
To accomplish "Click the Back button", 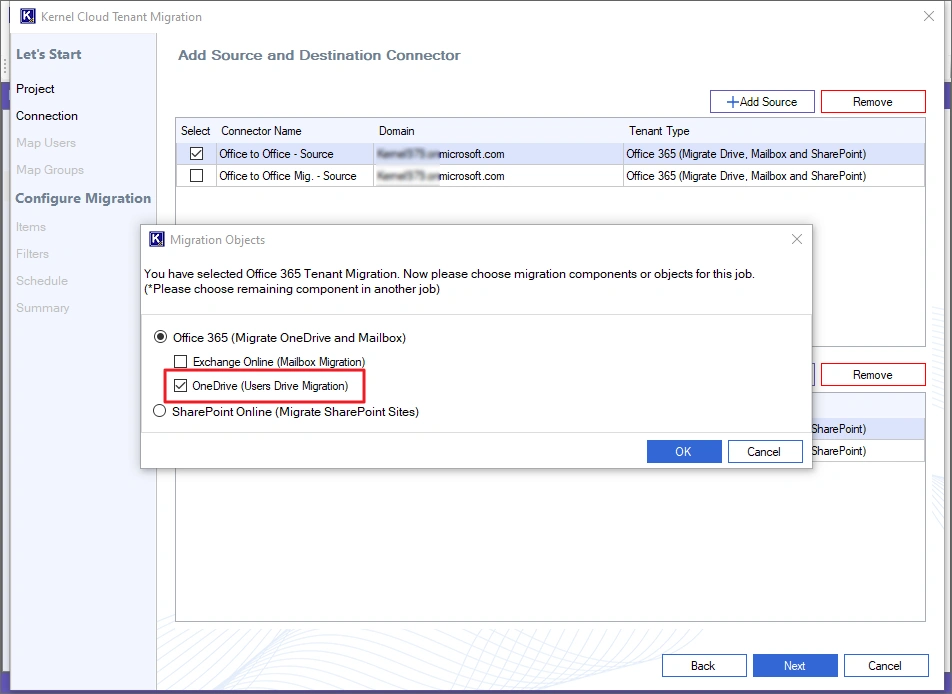I will click(x=704, y=665).
